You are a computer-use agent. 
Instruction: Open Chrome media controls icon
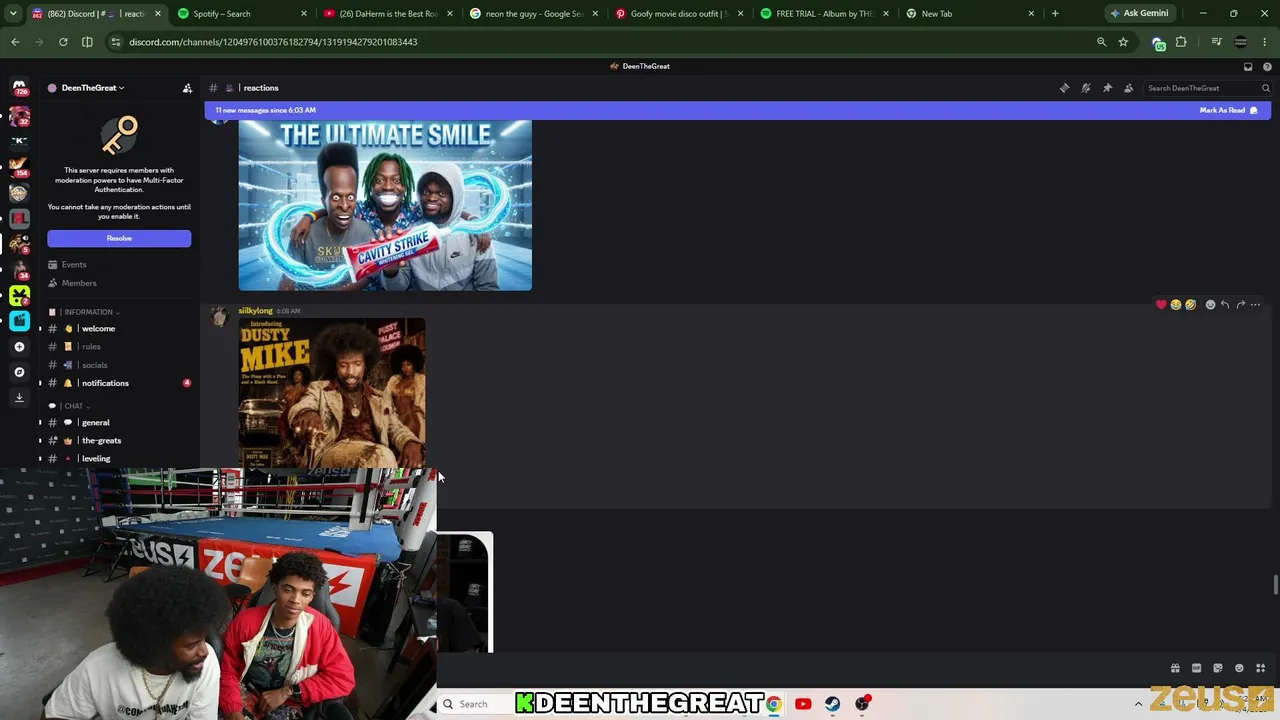tap(1216, 42)
